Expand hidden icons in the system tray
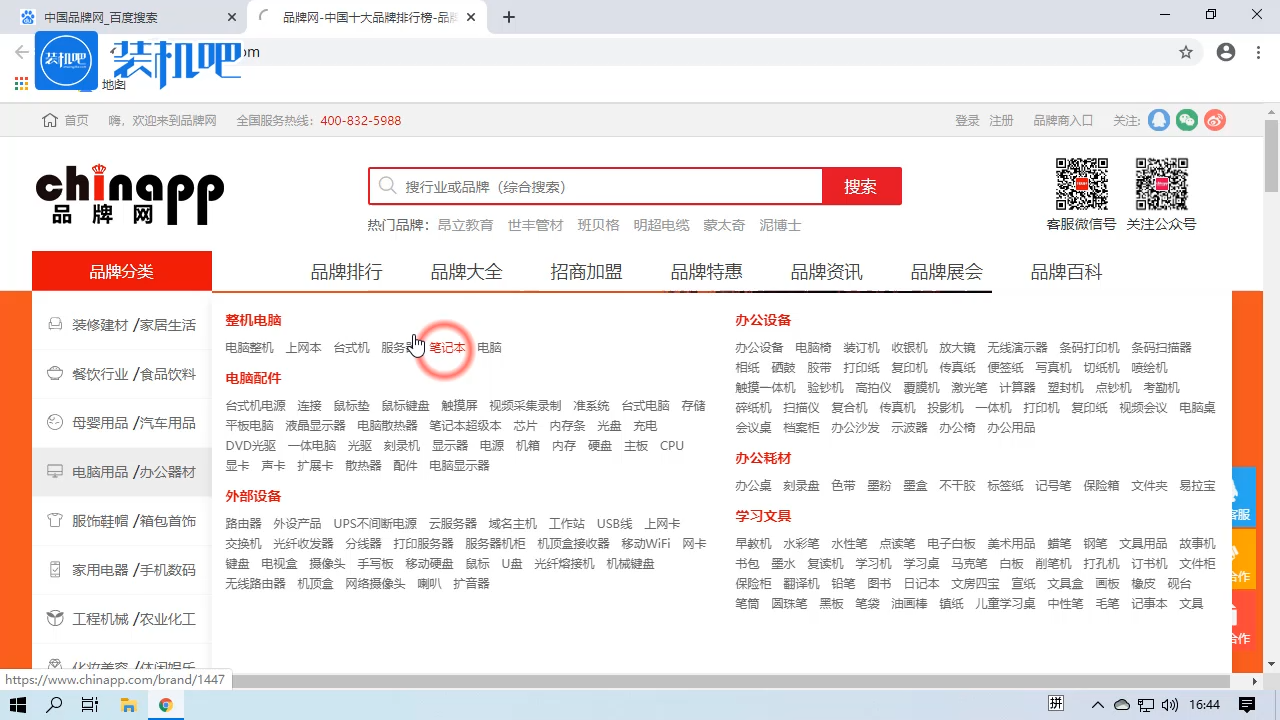The height and width of the screenshot is (720, 1280). pos(1097,705)
